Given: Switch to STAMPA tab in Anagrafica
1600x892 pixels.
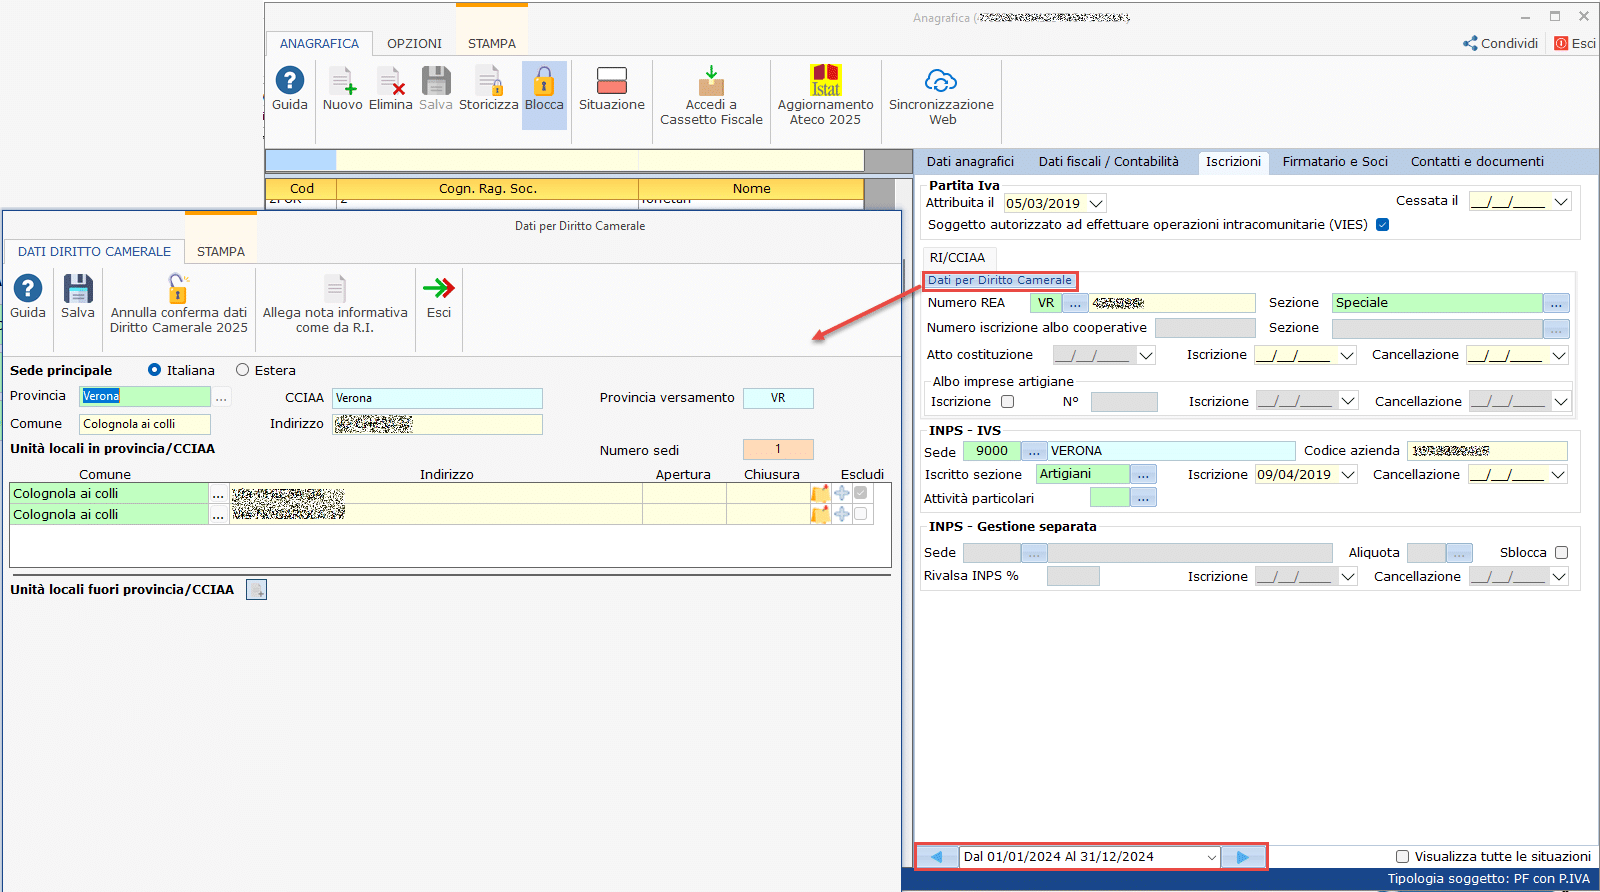Looking at the screenshot, I should pos(492,44).
